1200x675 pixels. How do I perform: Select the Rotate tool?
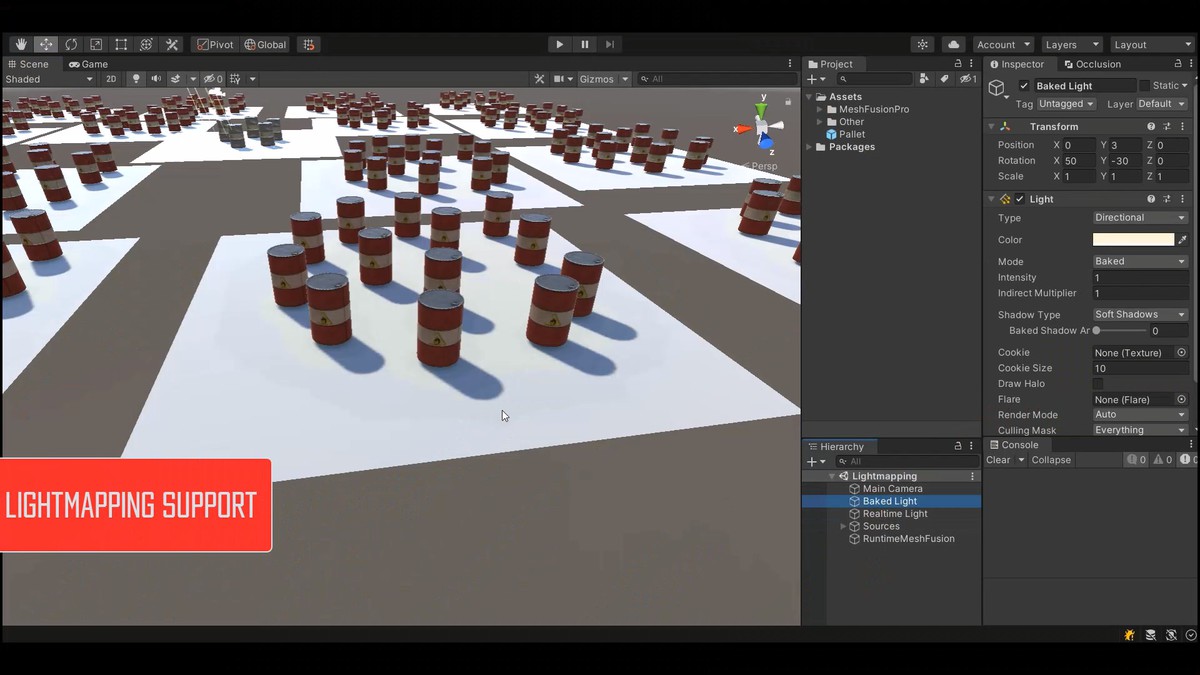pyautogui.click(x=71, y=44)
